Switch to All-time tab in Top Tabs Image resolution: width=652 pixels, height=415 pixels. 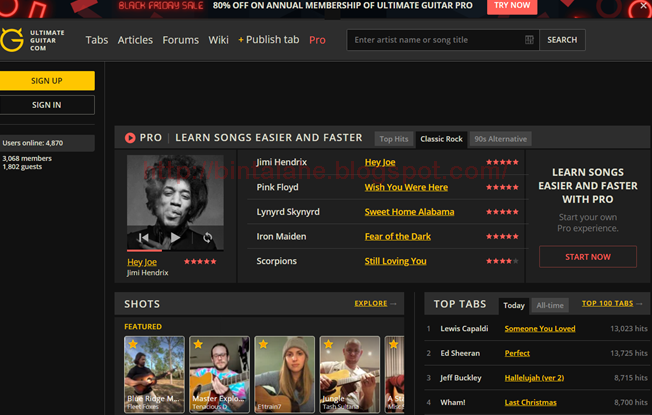(550, 306)
